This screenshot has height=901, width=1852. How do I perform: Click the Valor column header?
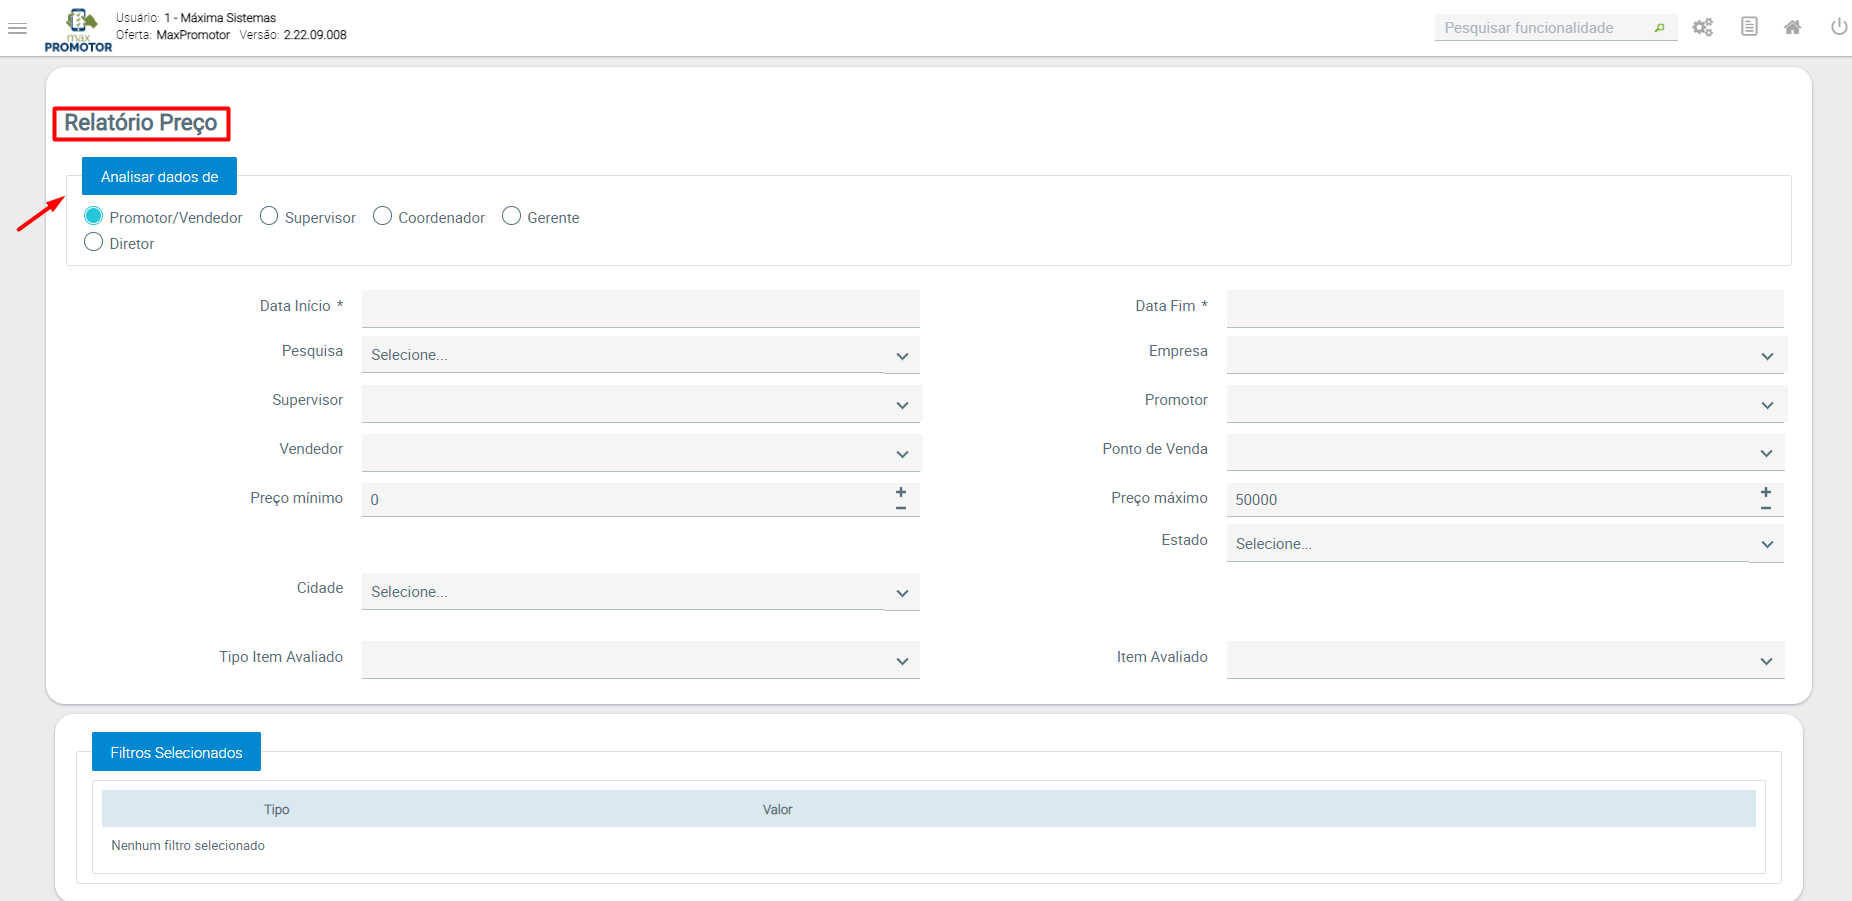[x=777, y=809]
